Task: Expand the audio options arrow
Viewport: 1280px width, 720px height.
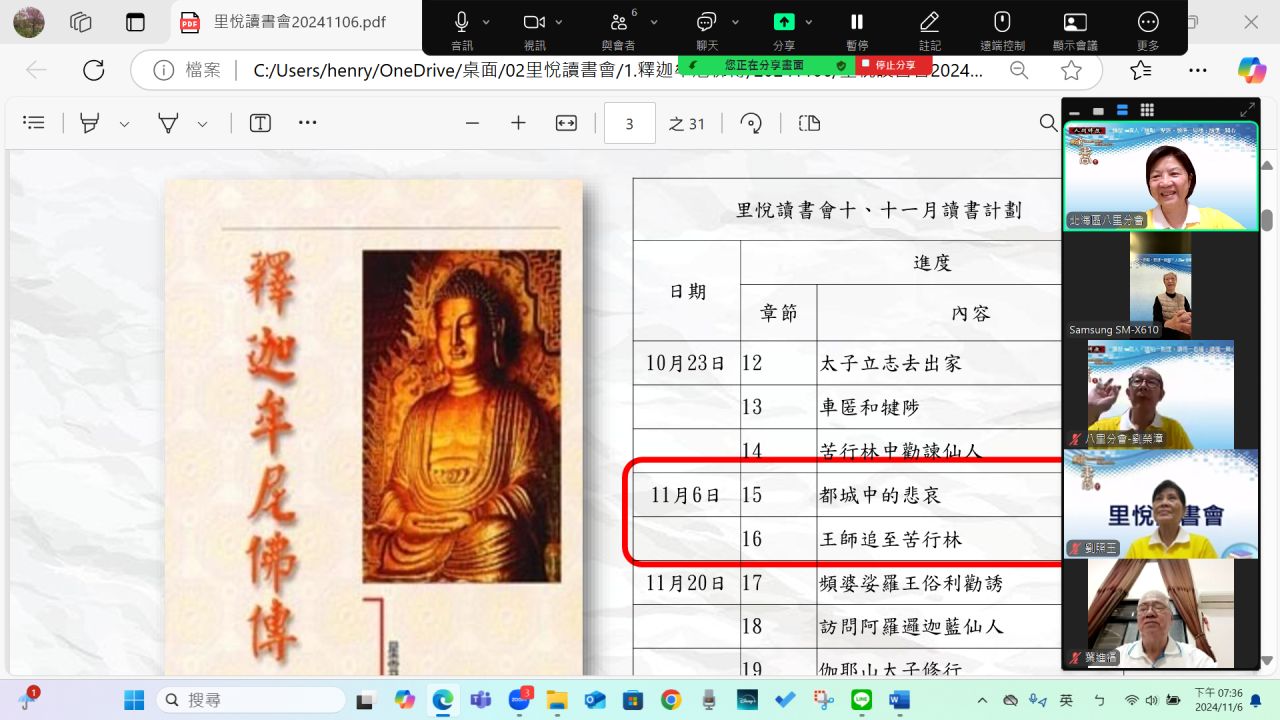Action: coord(487,22)
